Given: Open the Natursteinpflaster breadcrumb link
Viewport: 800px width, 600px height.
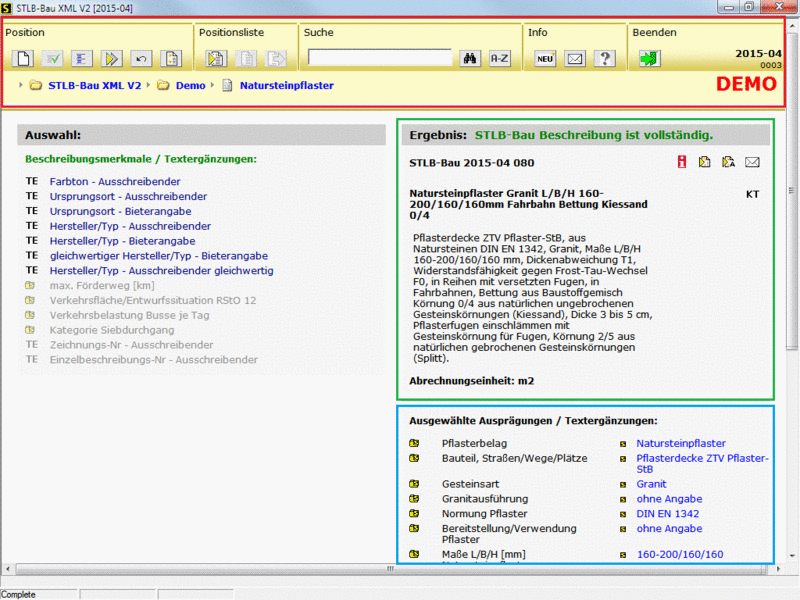Looking at the screenshot, I should coord(287,85).
